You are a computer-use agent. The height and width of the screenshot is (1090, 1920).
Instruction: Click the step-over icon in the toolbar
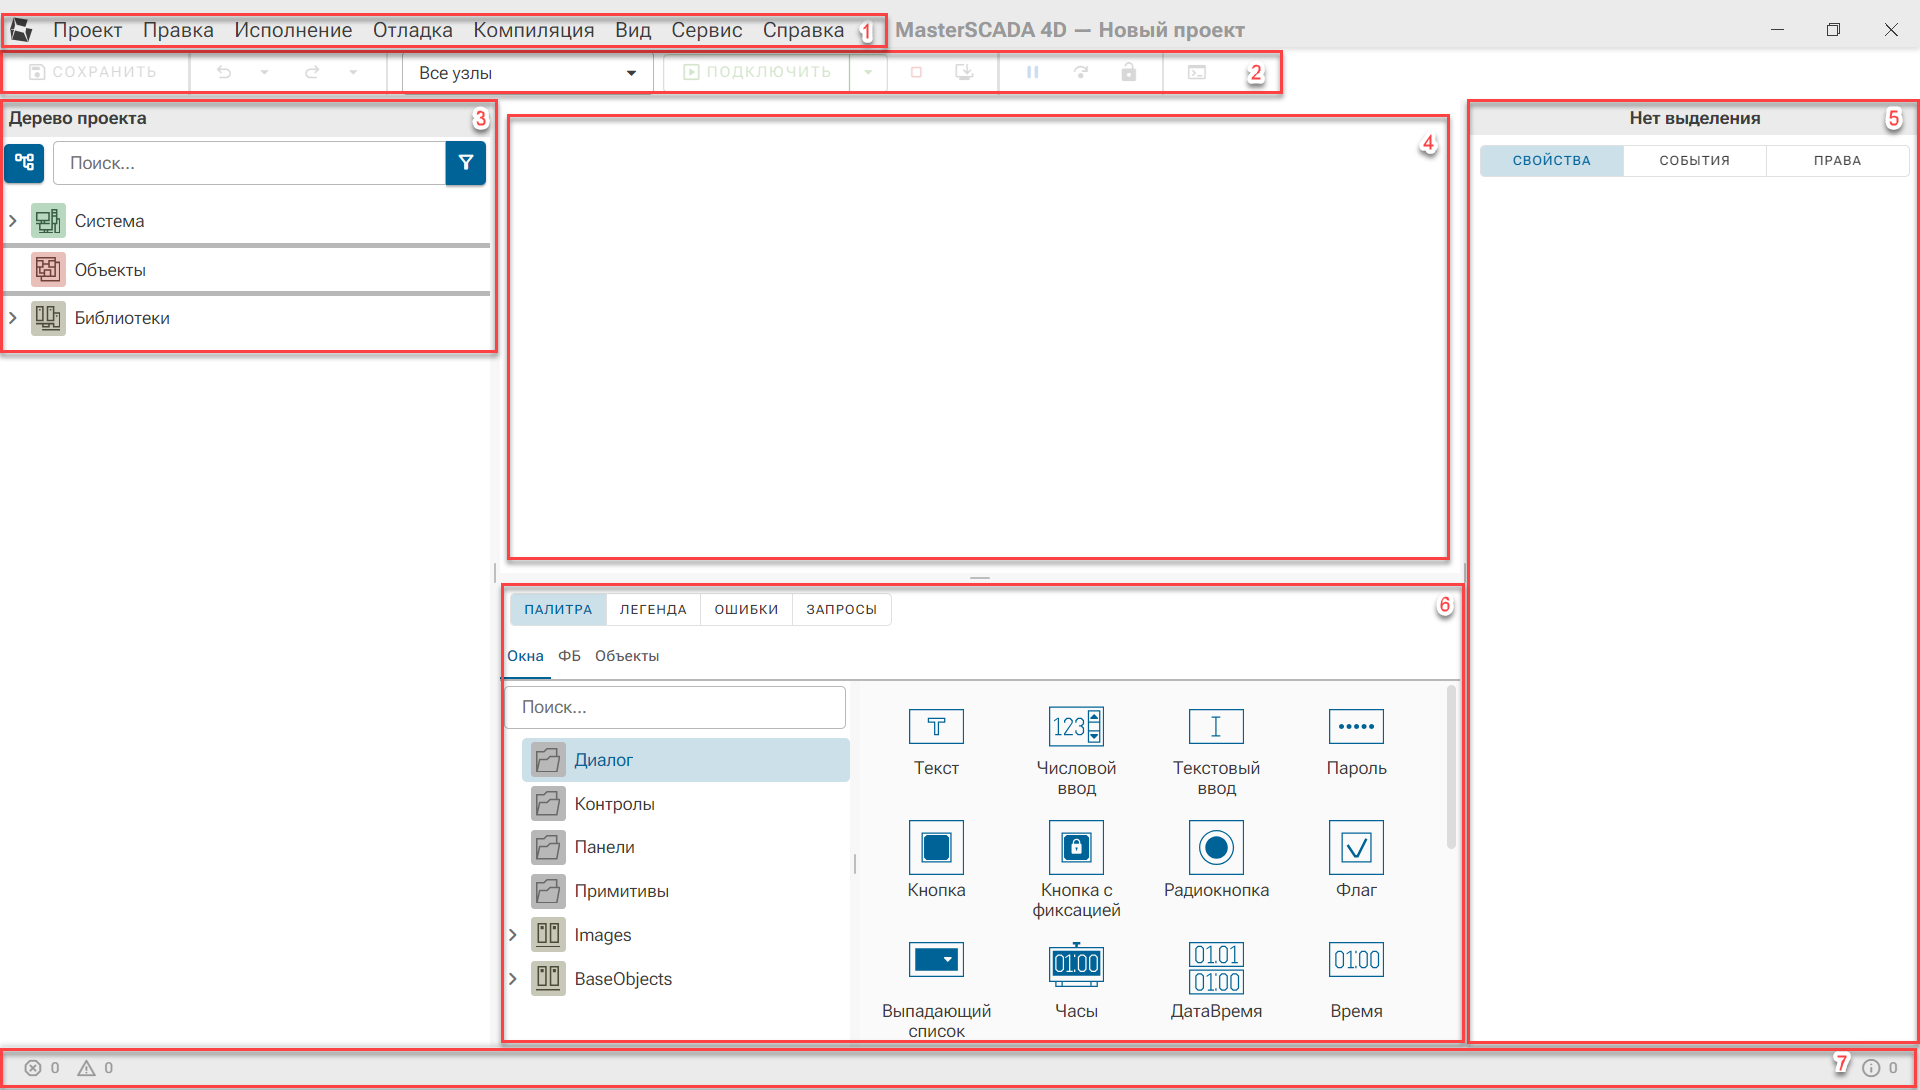(1081, 72)
